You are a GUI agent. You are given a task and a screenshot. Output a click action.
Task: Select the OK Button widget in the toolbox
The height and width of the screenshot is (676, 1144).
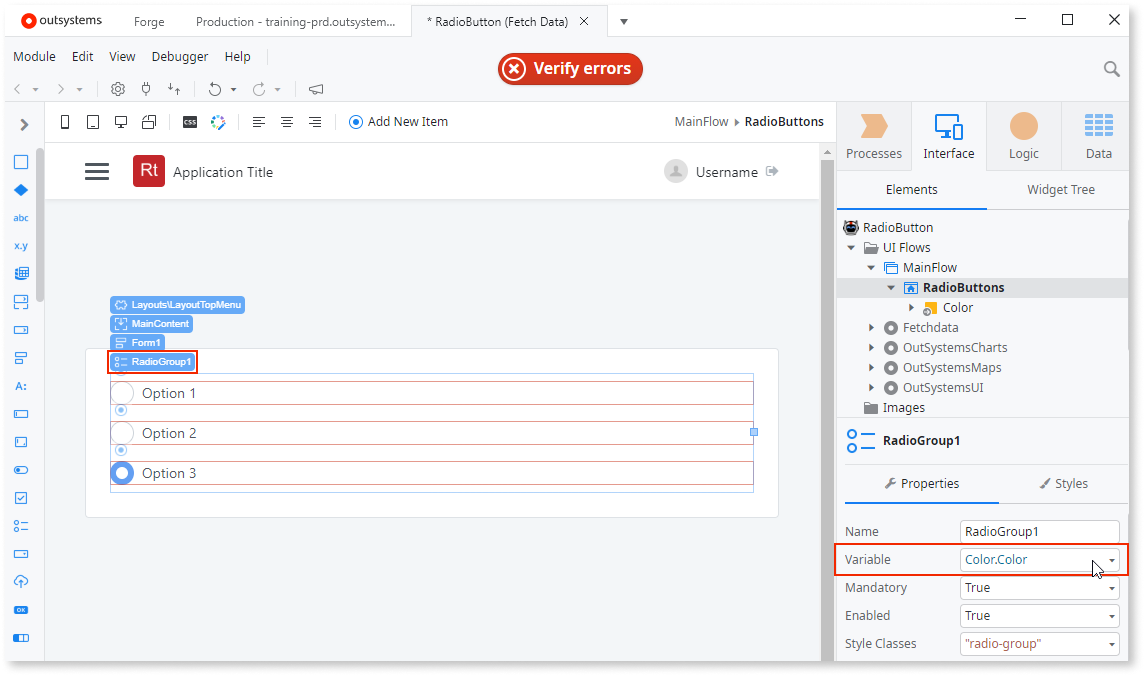tap(21, 610)
